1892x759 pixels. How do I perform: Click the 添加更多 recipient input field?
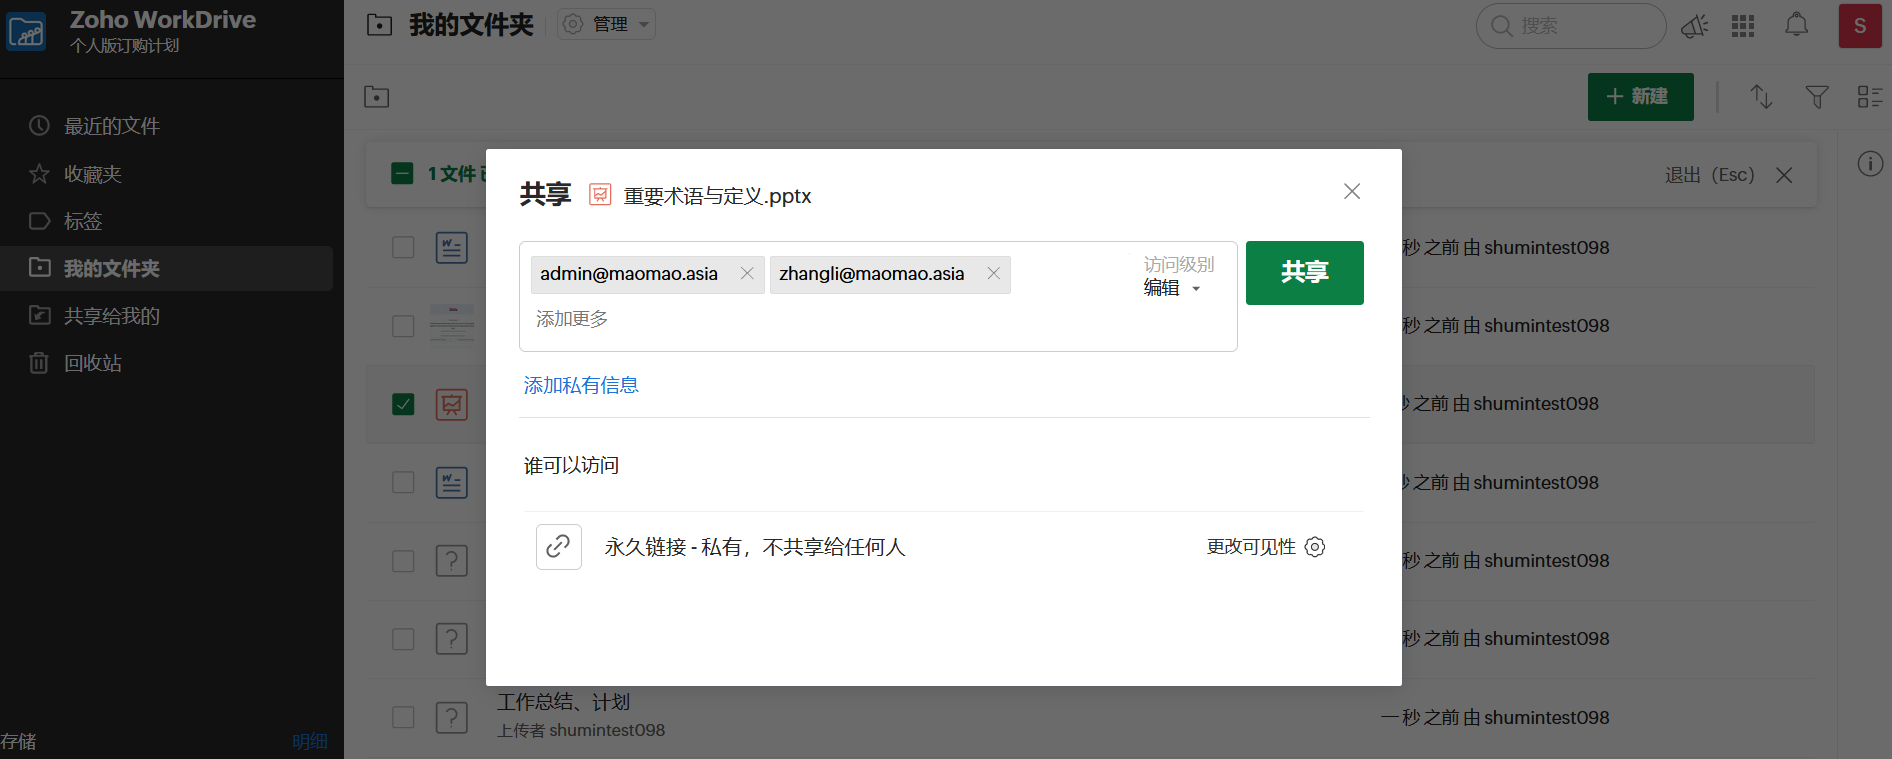700,319
